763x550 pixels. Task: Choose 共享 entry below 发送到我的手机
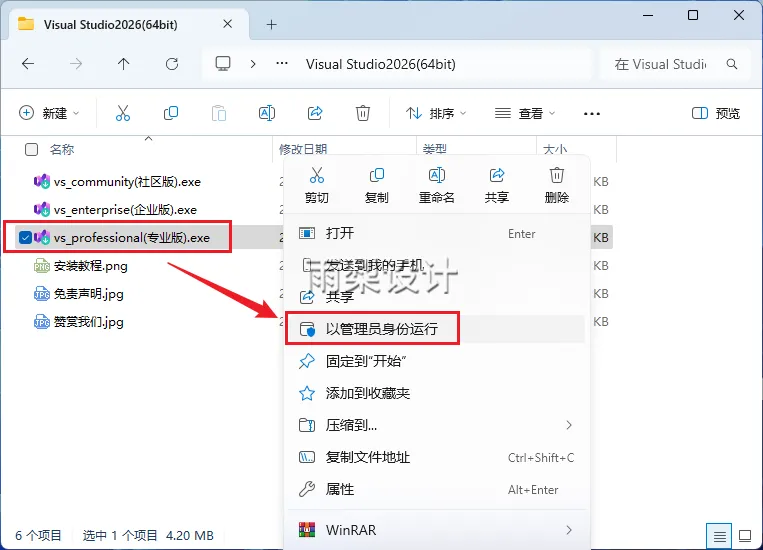436,296
